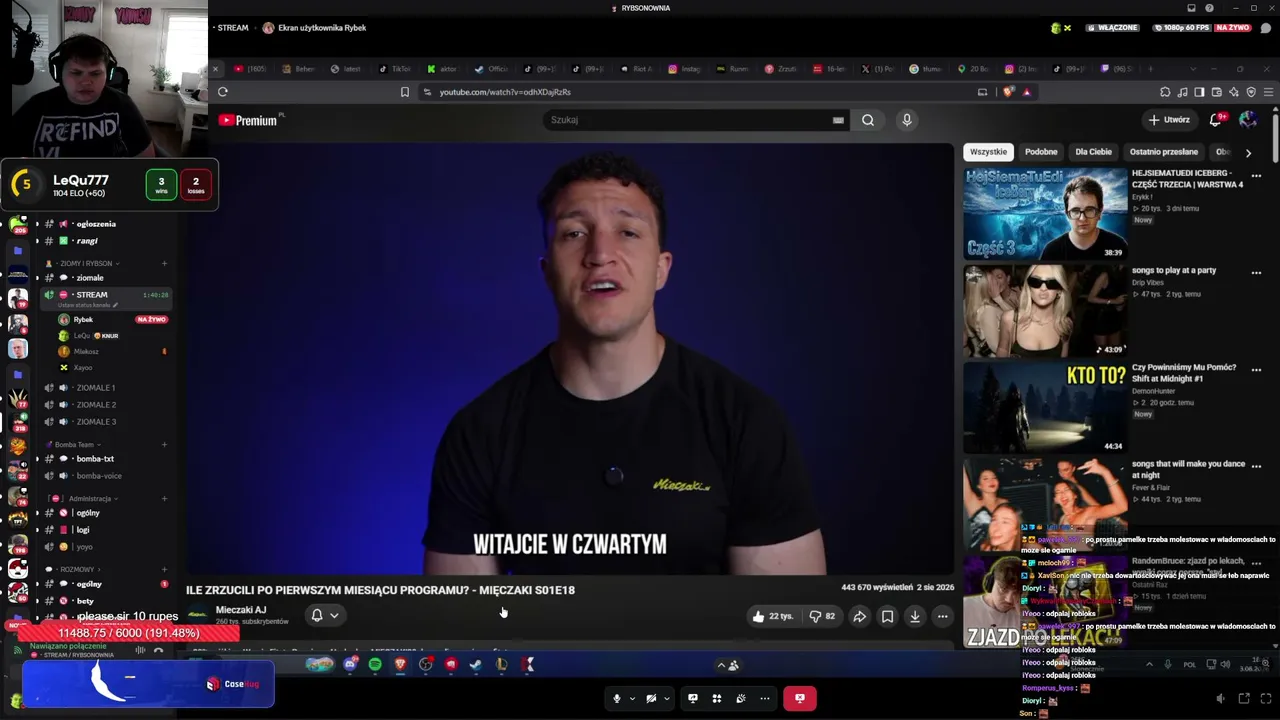Screen dimensions: 1280x720
Task: Switch to the TikTok browser tab
Action: click(x=395, y=69)
